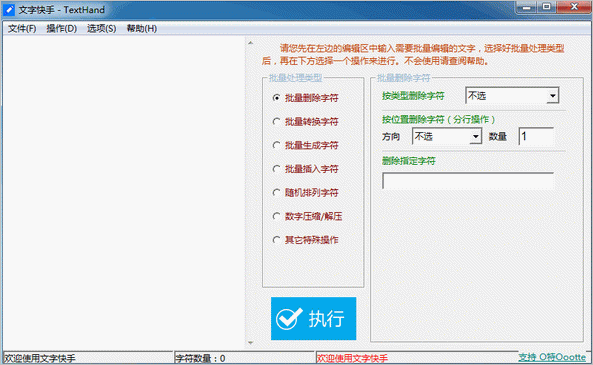Click the scroll up arrow beside editor
Screen dimensions: 593x365
[250, 43]
